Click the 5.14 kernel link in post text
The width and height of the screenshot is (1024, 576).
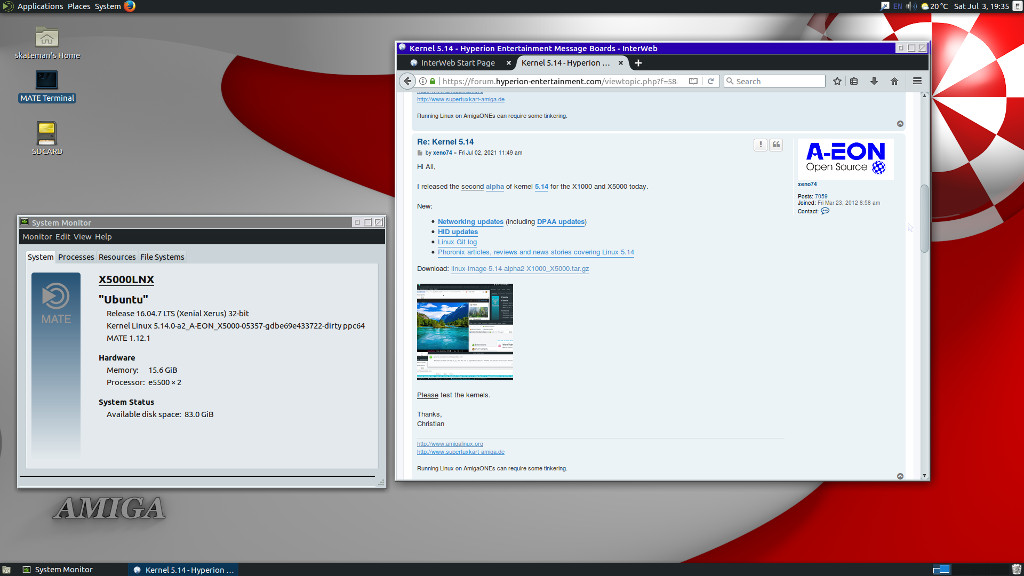pyautogui.click(x=541, y=186)
